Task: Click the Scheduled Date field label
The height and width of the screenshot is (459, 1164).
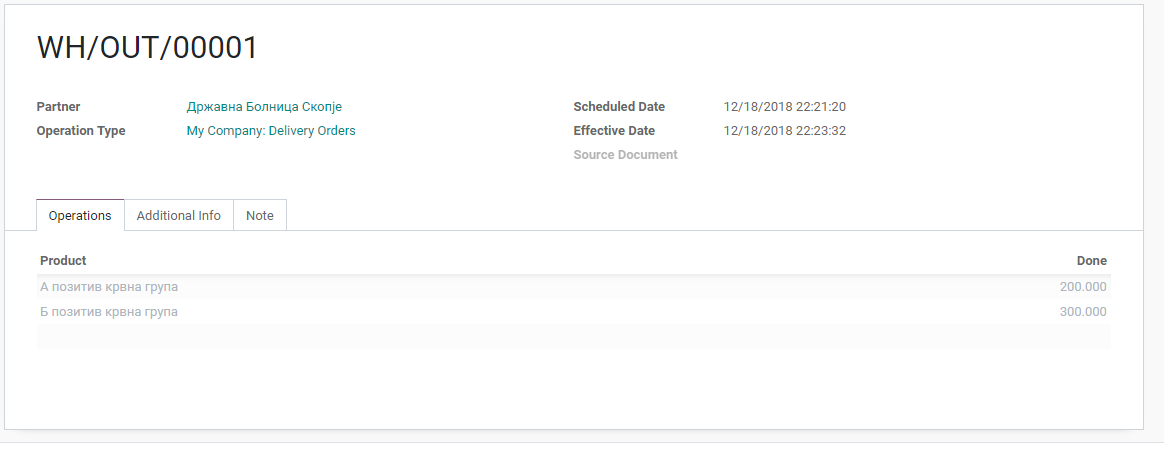Action: [619, 107]
